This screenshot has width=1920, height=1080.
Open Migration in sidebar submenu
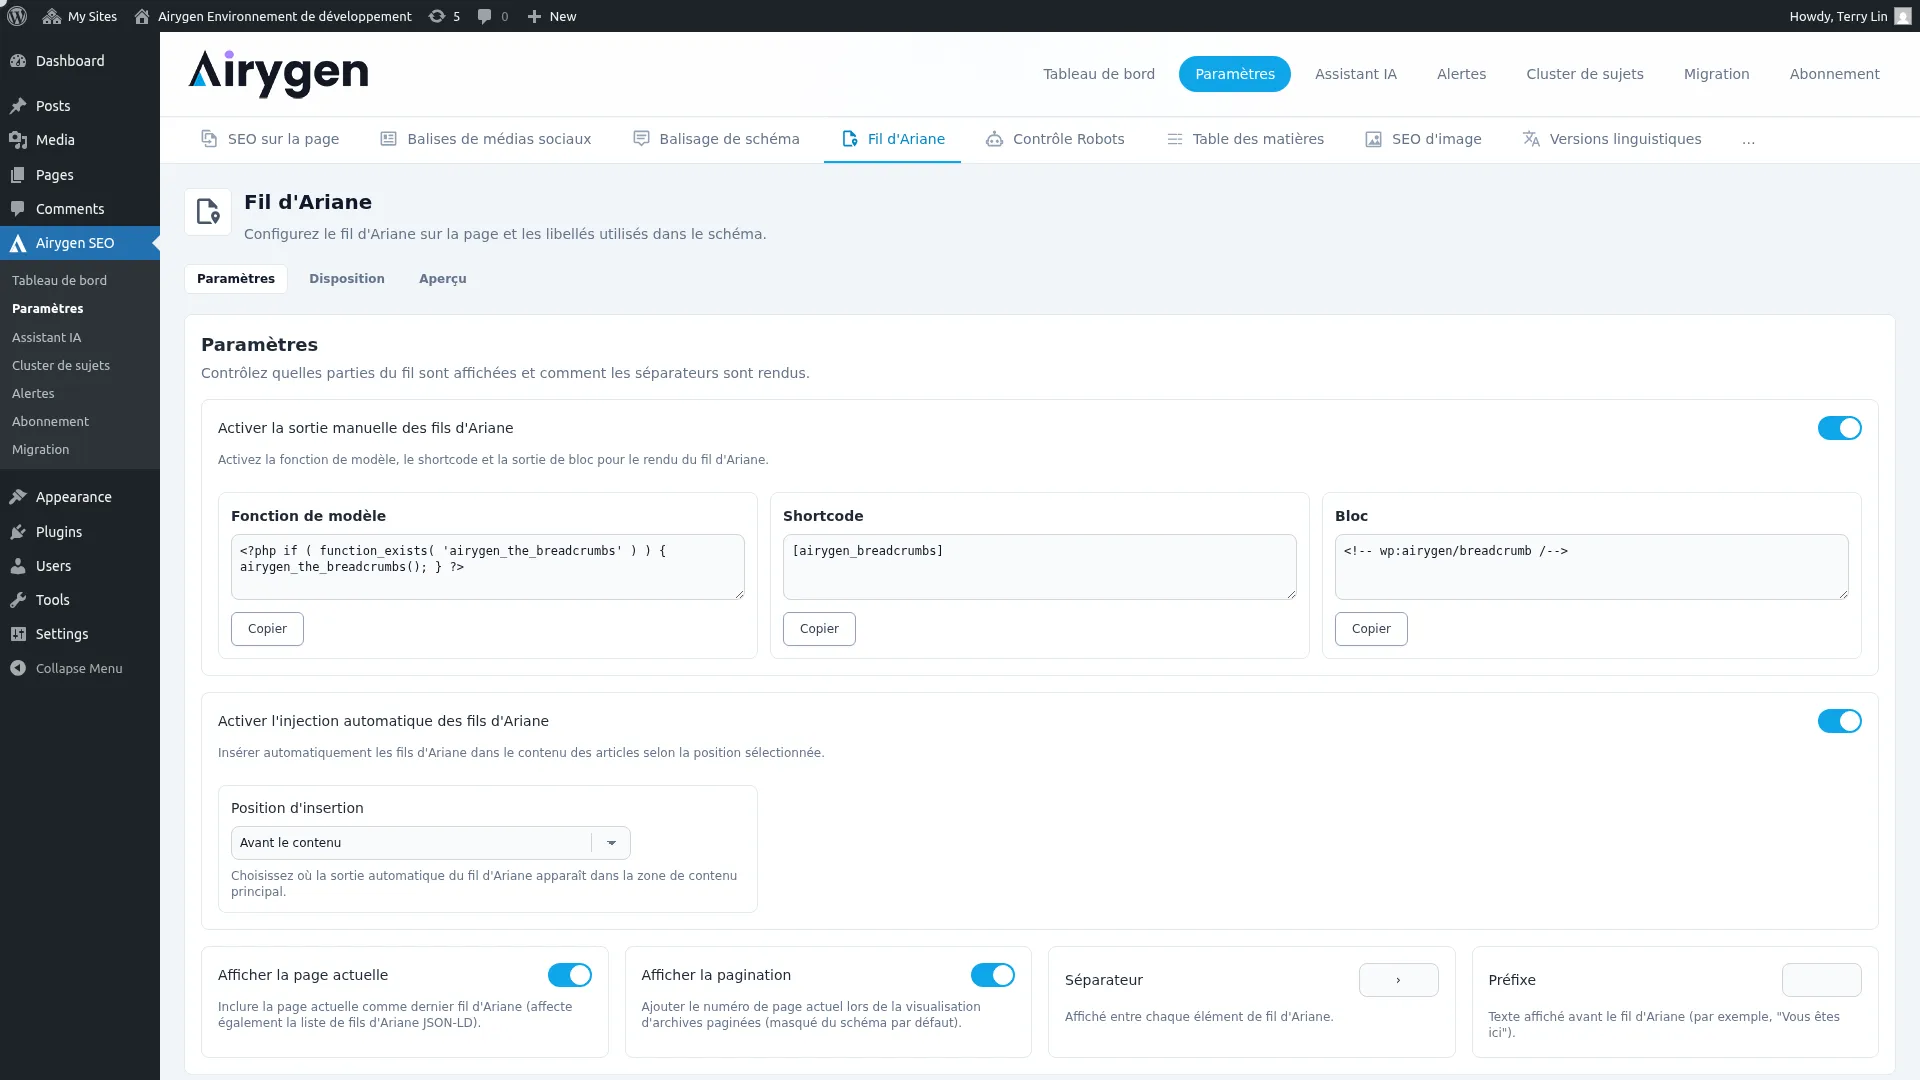coord(40,450)
